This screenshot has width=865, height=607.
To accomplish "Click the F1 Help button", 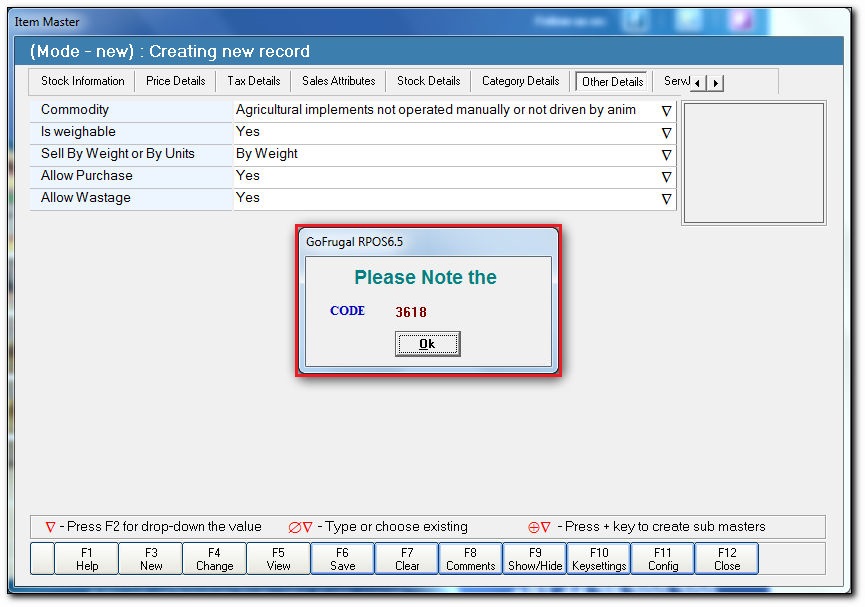I will coord(87,559).
